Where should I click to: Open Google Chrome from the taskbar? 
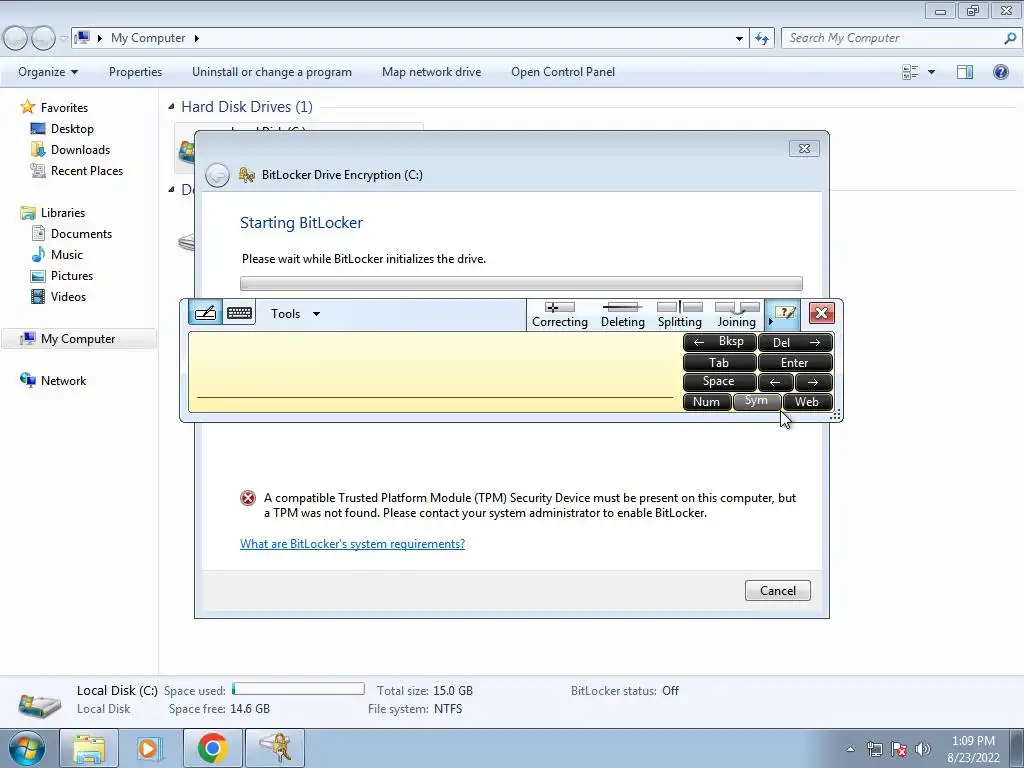(212, 748)
